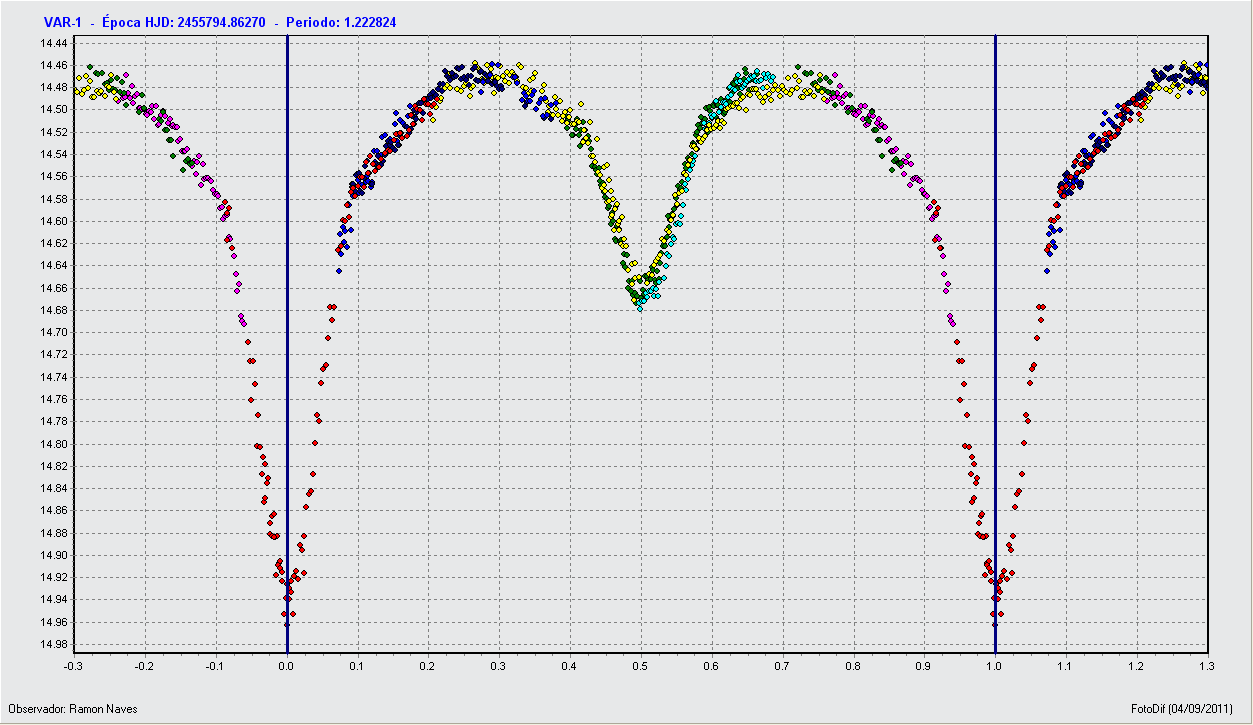Click the 14.98 magnitude axis label
The height and width of the screenshot is (725, 1253).
[54, 644]
